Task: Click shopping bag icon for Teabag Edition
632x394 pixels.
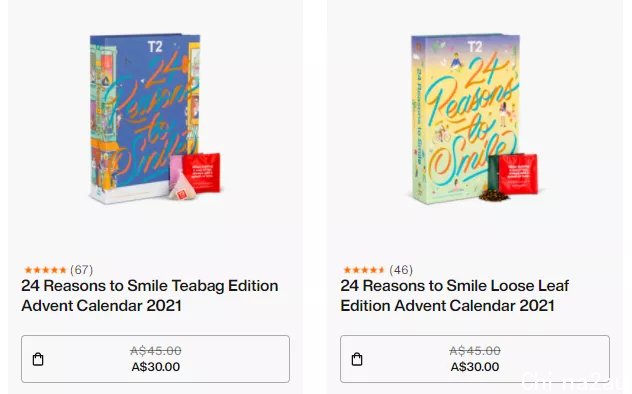Action: (38, 359)
